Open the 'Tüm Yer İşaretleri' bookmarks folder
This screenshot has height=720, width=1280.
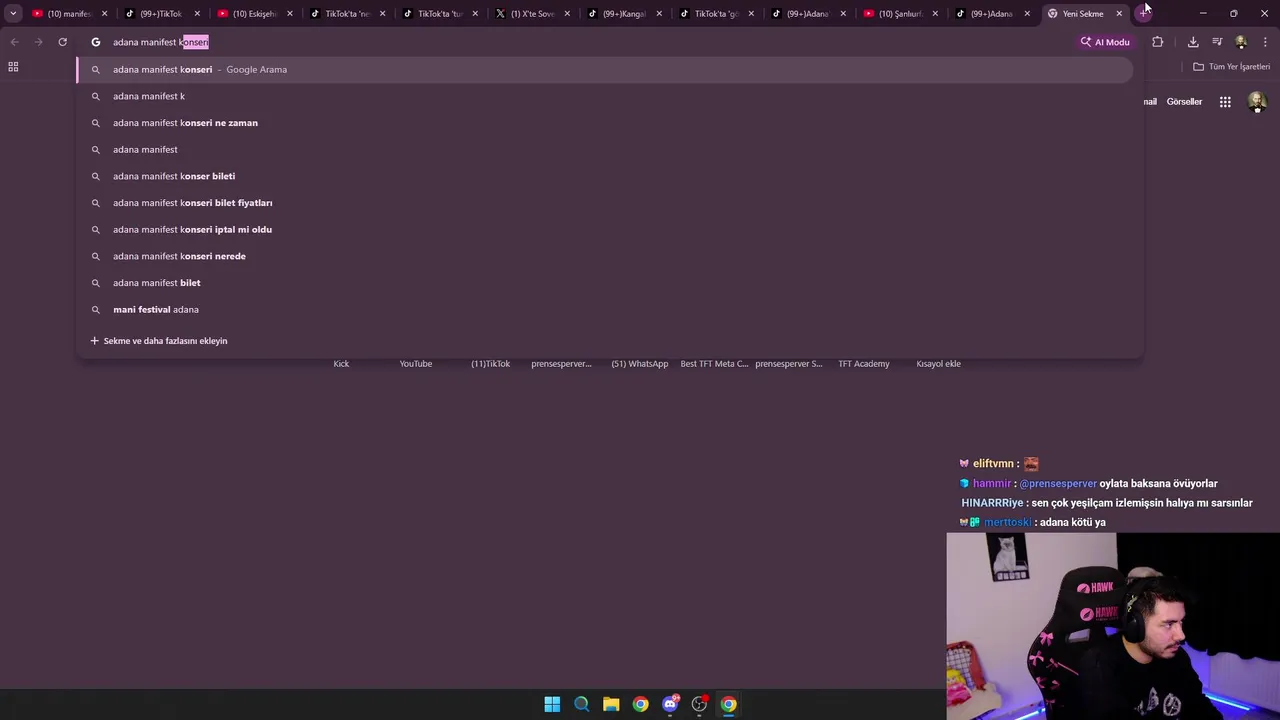pyautogui.click(x=1231, y=67)
